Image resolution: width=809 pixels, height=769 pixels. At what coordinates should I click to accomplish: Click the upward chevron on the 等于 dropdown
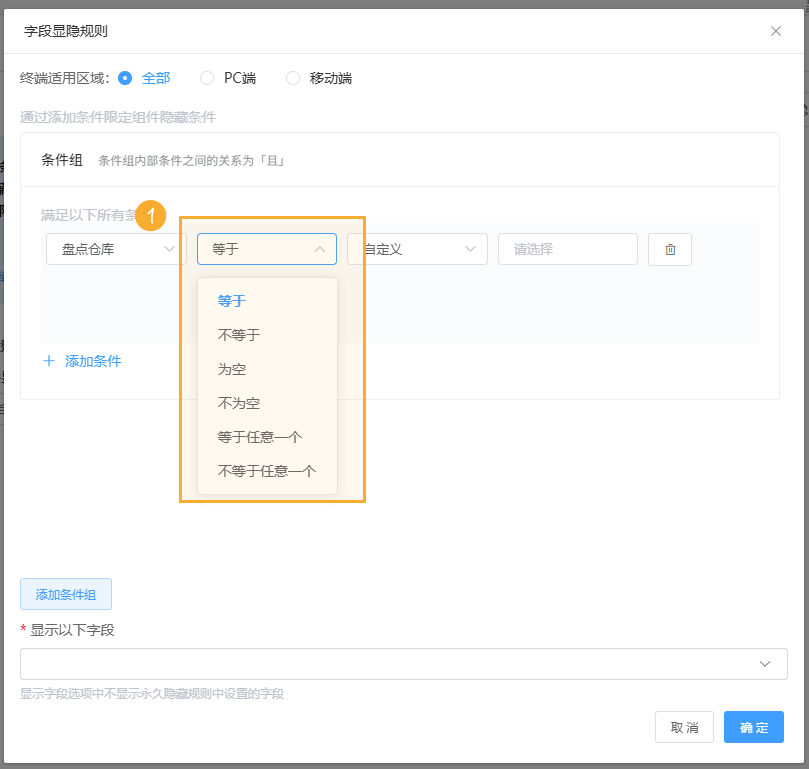pyautogui.click(x=319, y=249)
